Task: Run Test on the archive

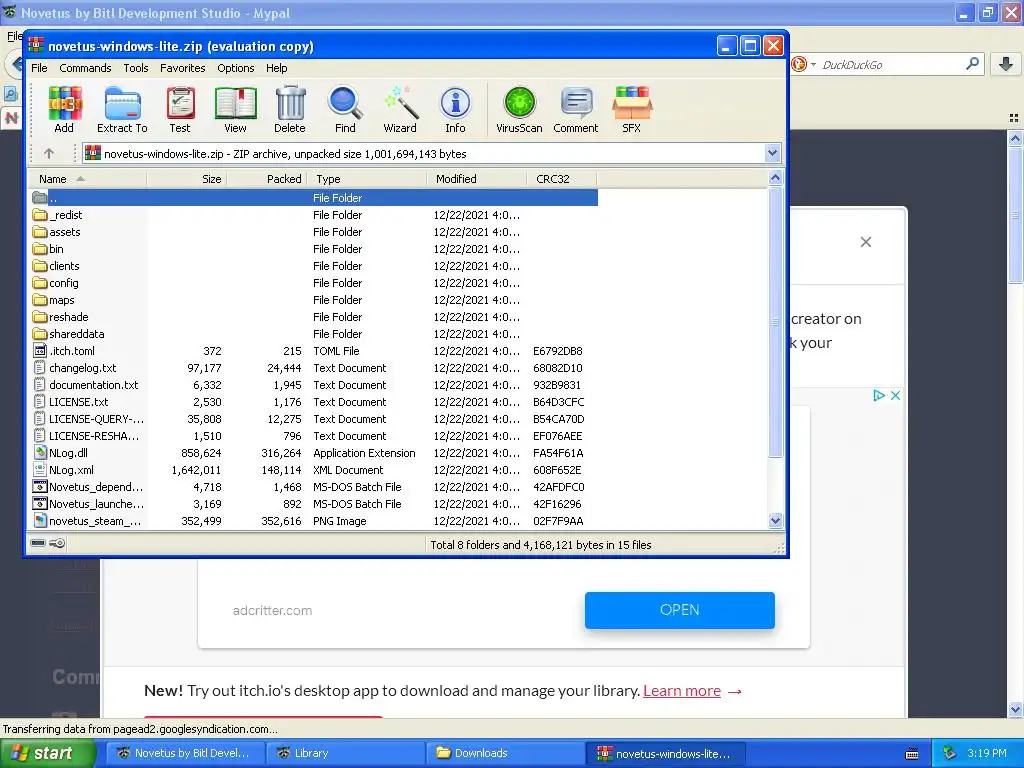Action: [180, 109]
